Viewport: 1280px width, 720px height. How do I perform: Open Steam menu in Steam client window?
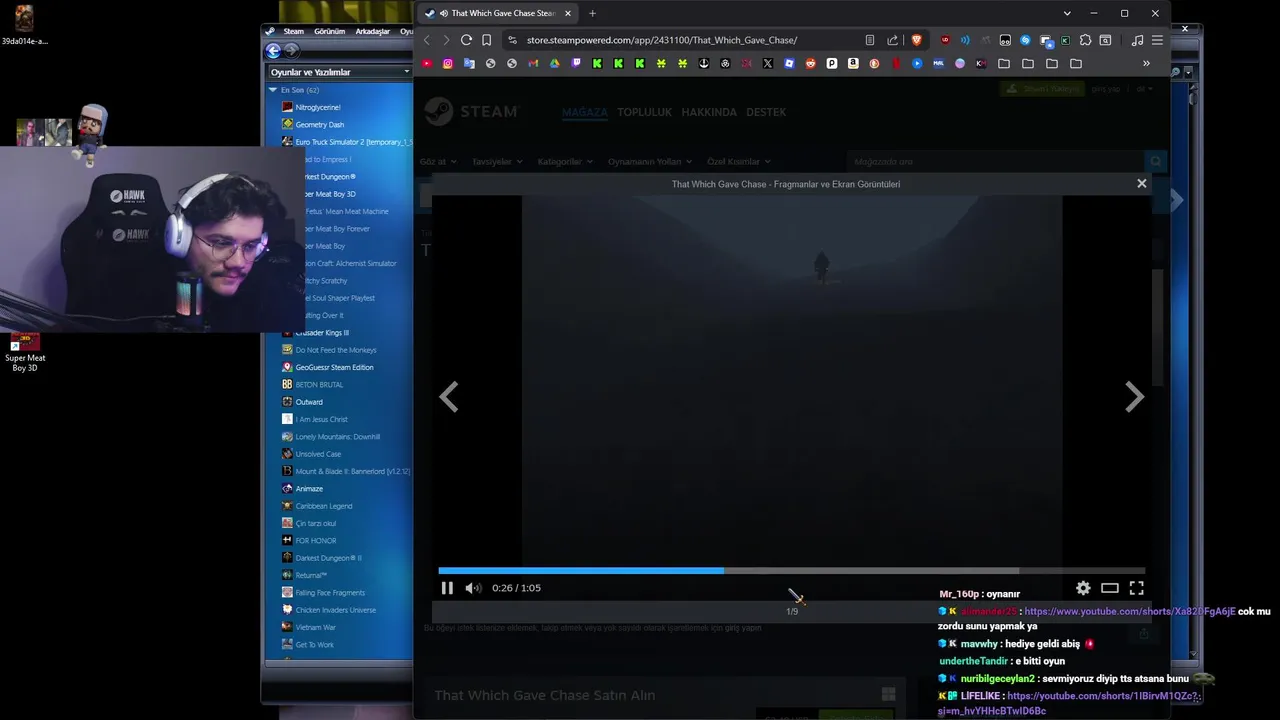tap(293, 31)
